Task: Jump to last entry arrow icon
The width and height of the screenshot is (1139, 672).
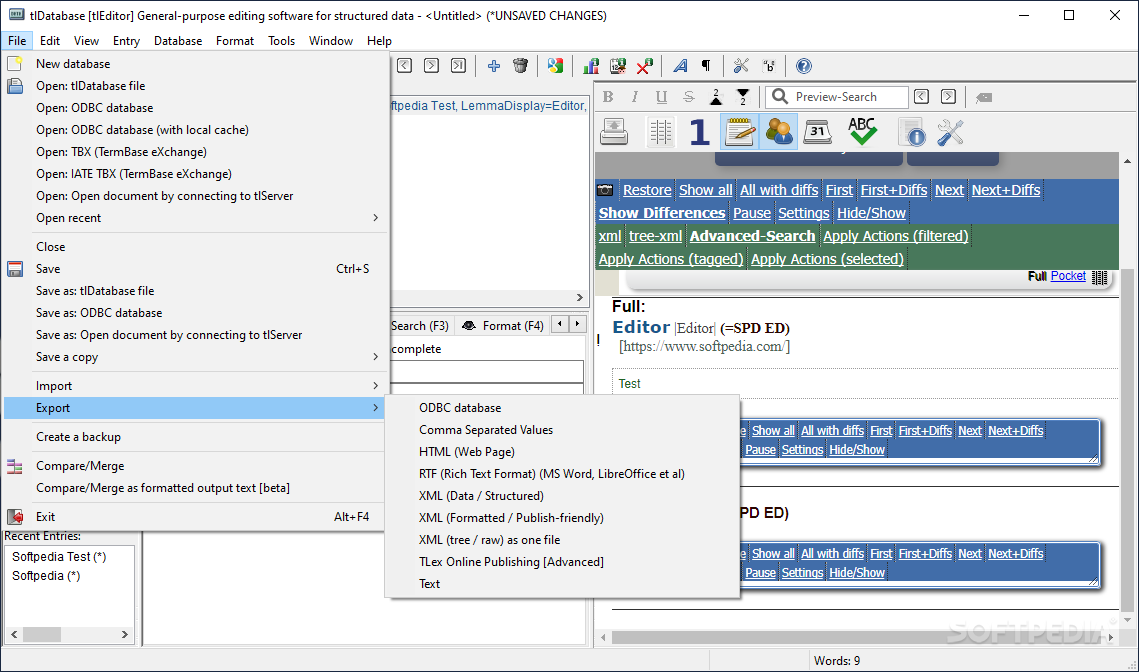Action: (x=458, y=66)
